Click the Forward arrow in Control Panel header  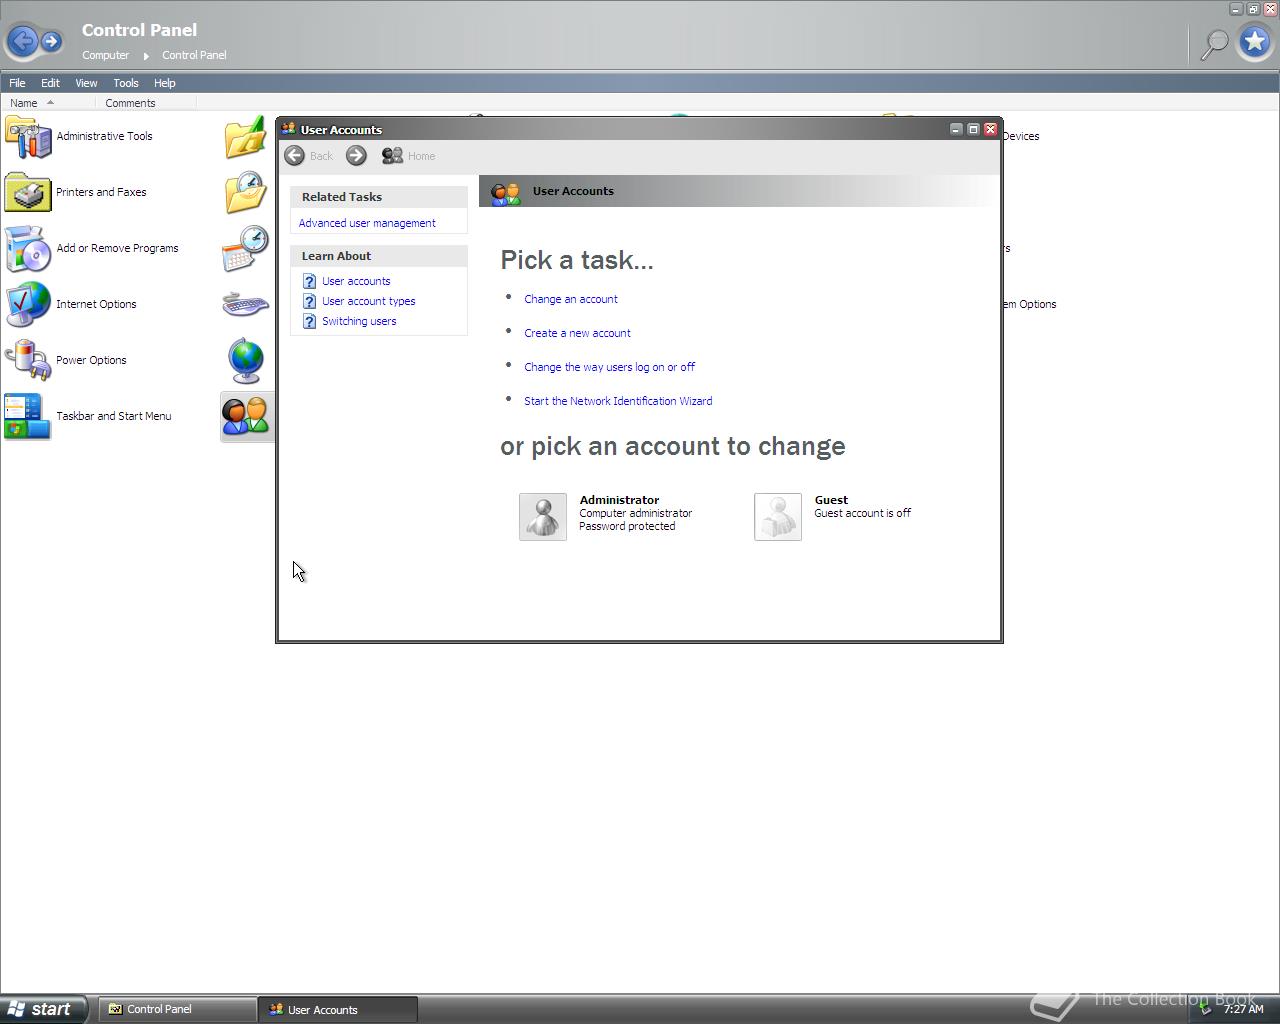point(52,41)
